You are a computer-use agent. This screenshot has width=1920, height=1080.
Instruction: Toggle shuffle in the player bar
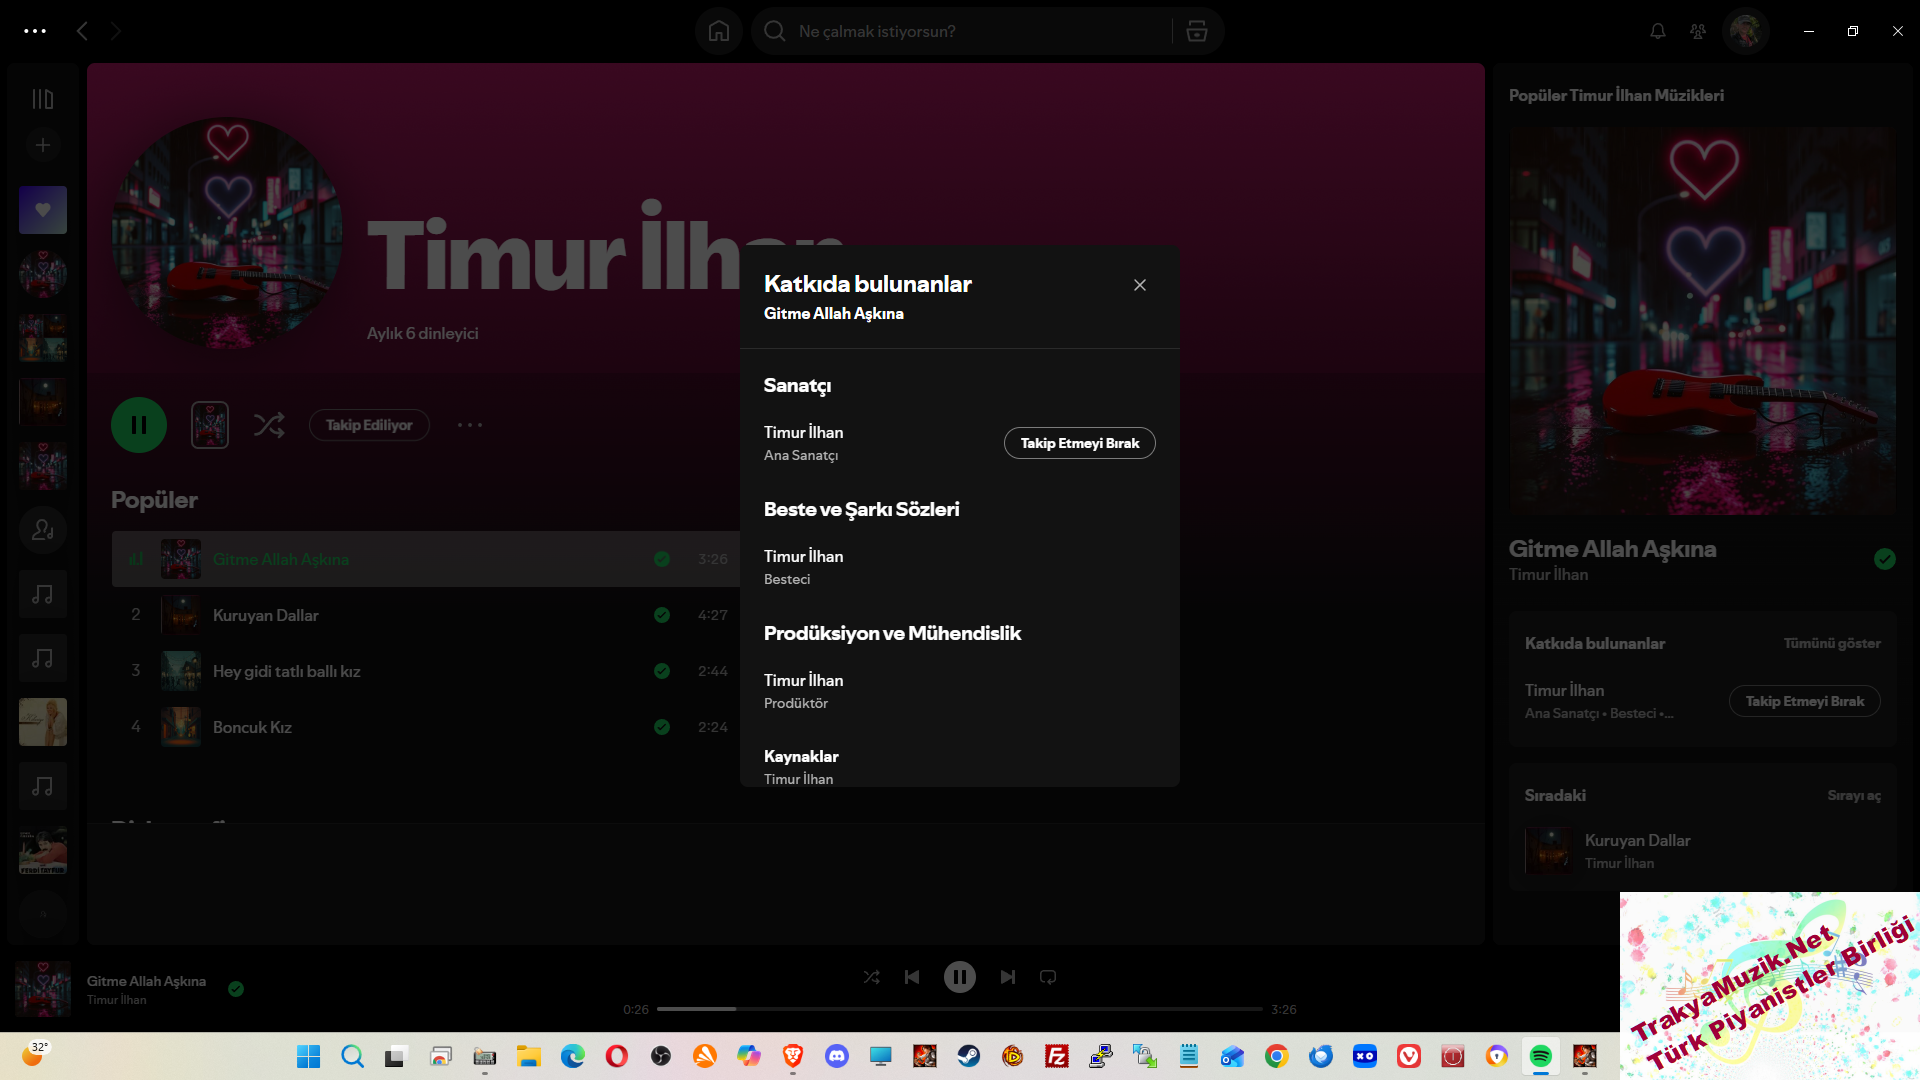pos(872,977)
